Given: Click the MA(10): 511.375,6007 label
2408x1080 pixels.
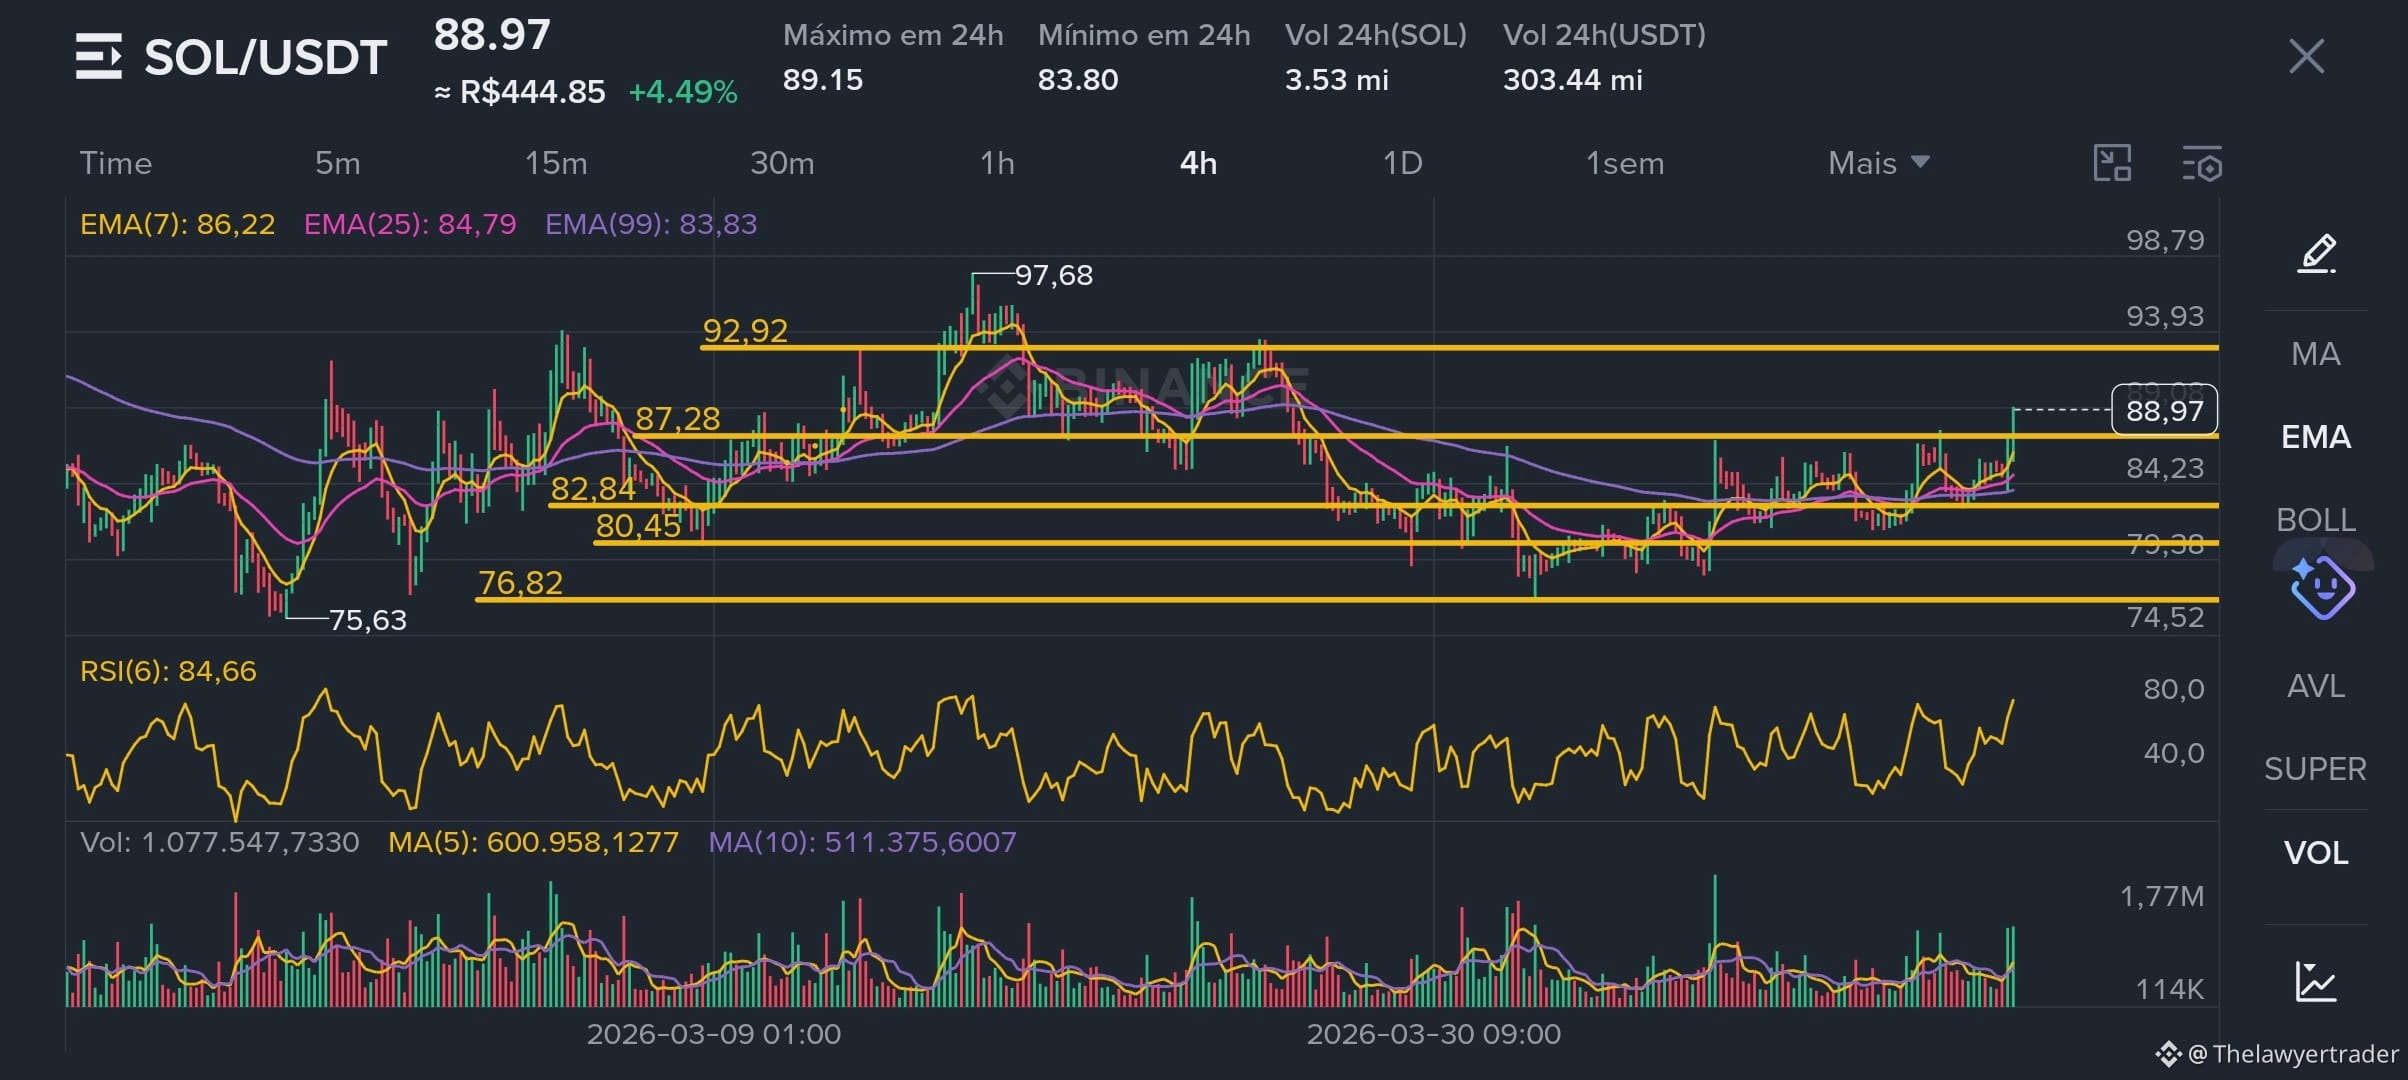Looking at the screenshot, I should pos(862,842).
